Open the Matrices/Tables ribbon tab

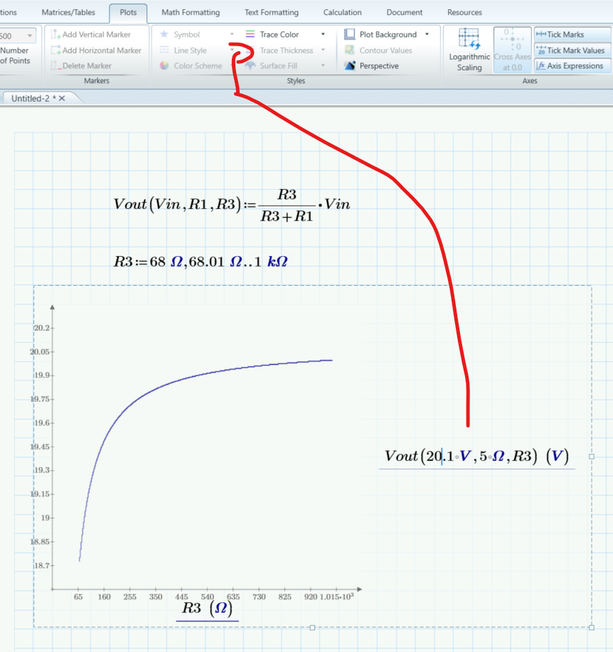point(69,12)
